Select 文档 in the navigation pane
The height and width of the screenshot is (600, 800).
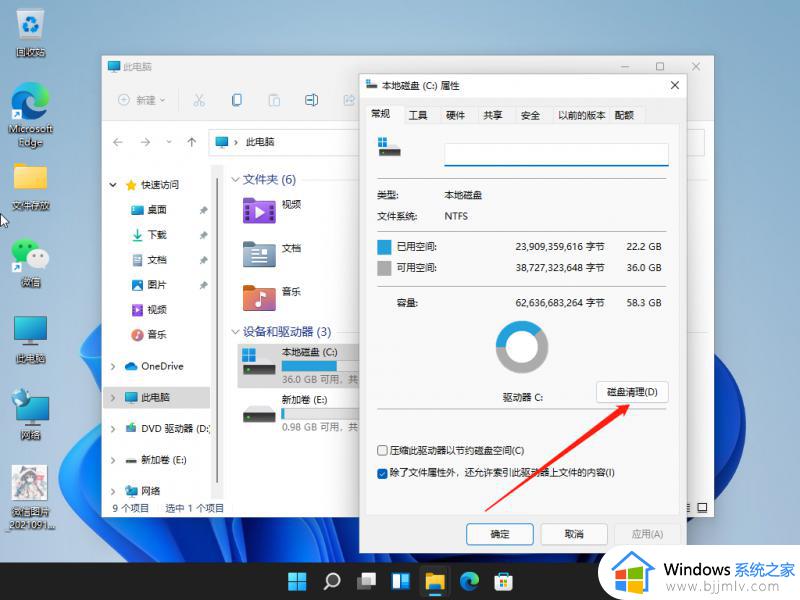156,260
